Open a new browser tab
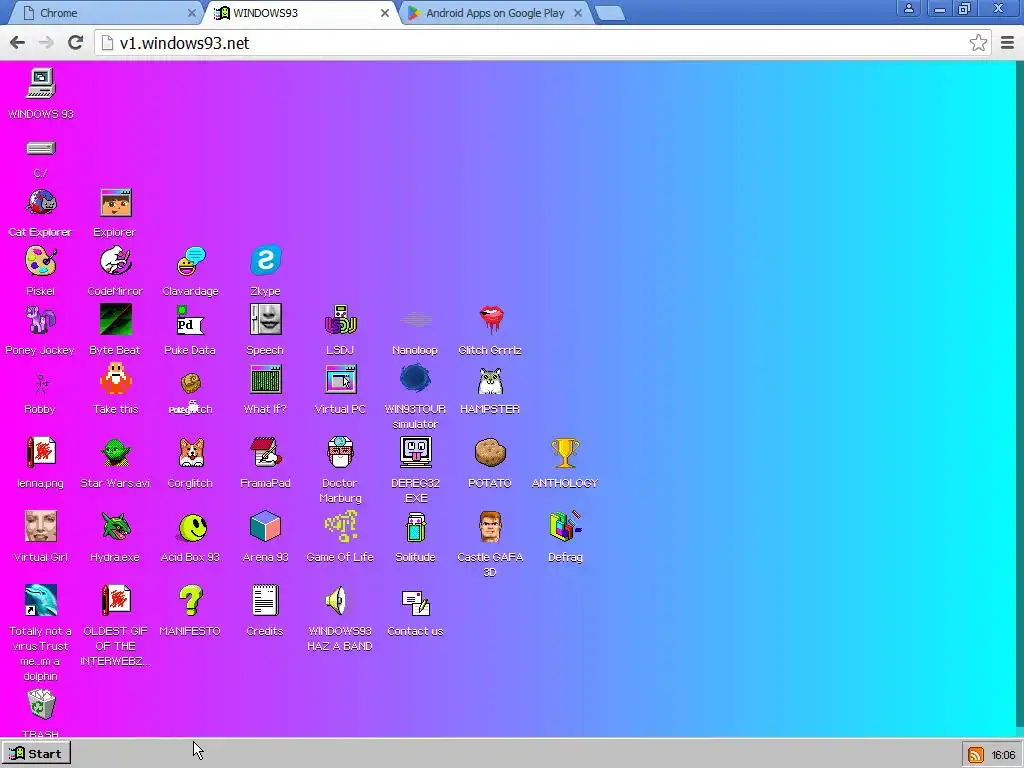1024x768 pixels. click(610, 13)
